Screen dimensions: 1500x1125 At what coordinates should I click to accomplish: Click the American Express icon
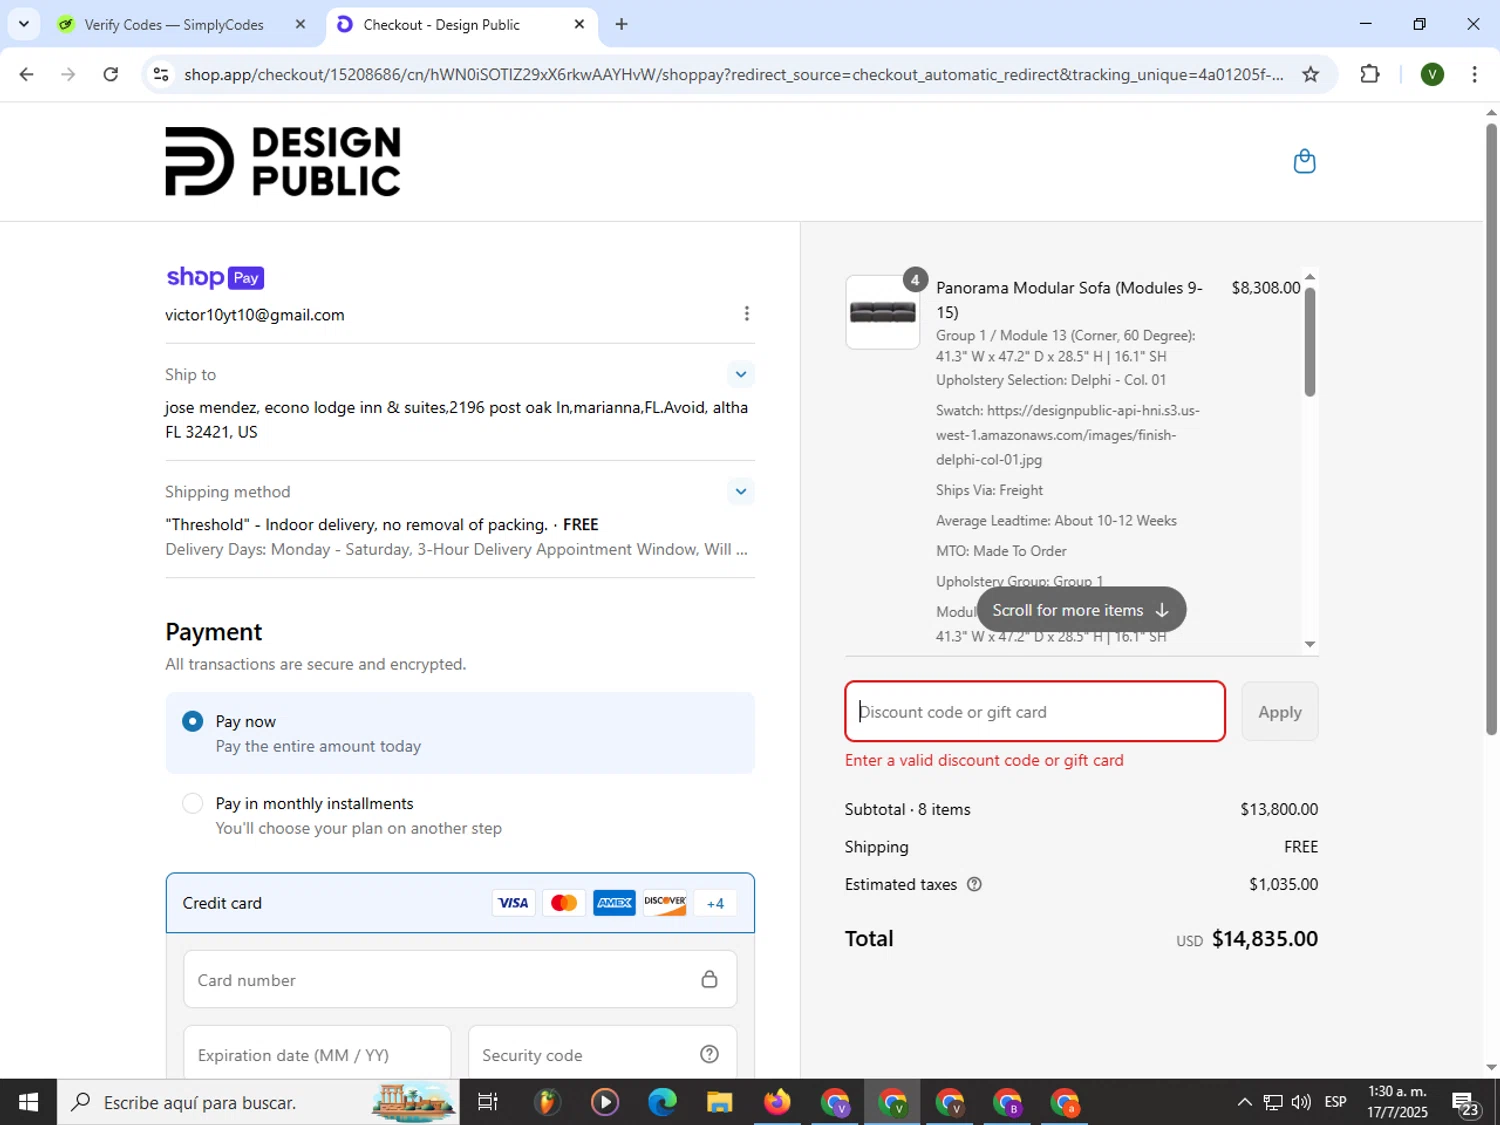[x=614, y=903]
